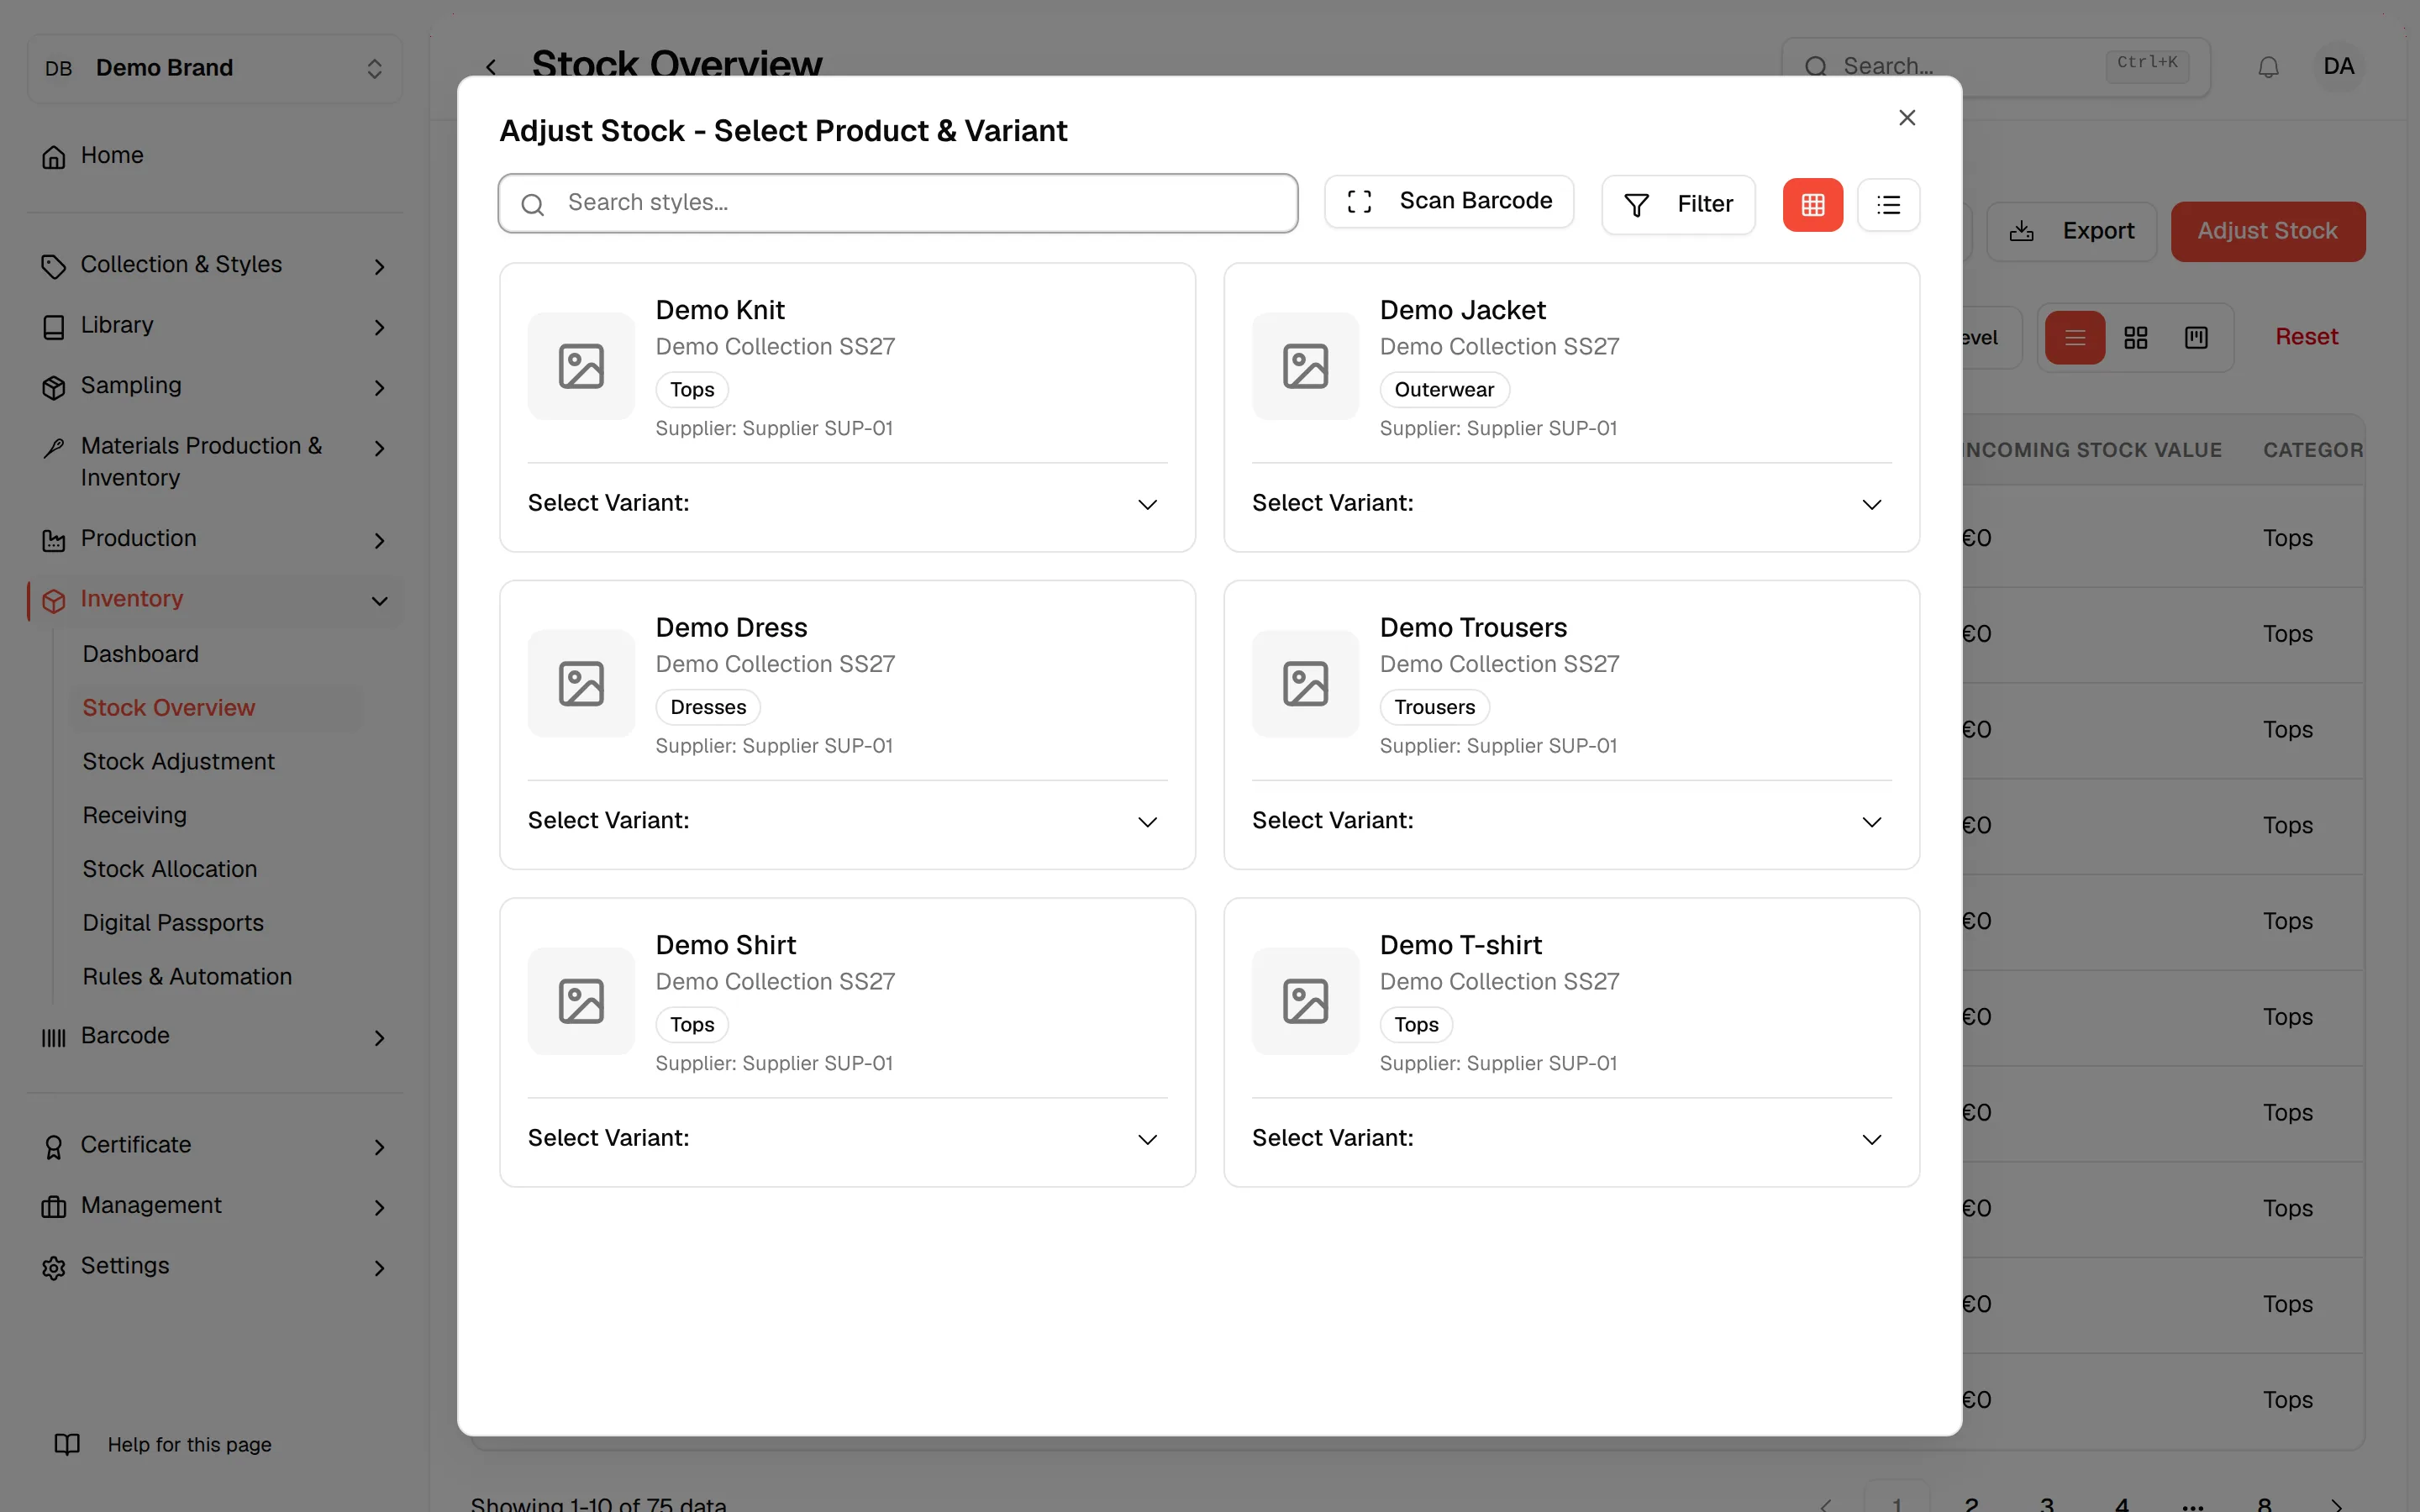This screenshot has width=2420, height=1512.
Task: Expand the Management sidebar section
Action: (x=215, y=1206)
